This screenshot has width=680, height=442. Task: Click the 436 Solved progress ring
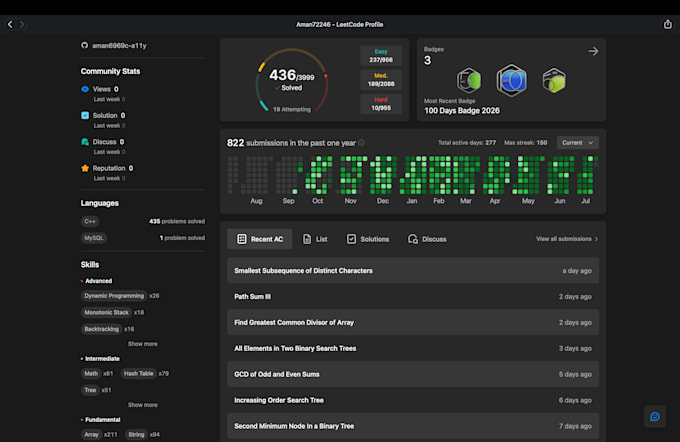click(x=291, y=80)
